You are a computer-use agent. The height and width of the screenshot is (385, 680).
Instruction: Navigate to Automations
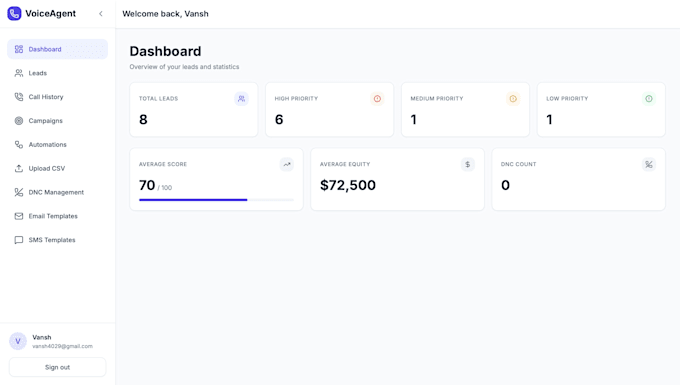pyautogui.click(x=57, y=144)
